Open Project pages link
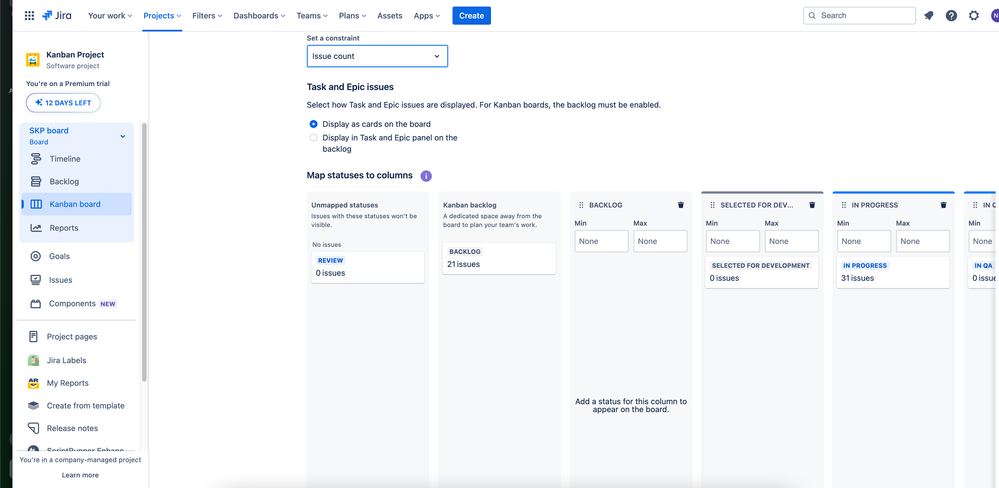The height and width of the screenshot is (488, 999). pyautogui.click(x=72, y=336)
